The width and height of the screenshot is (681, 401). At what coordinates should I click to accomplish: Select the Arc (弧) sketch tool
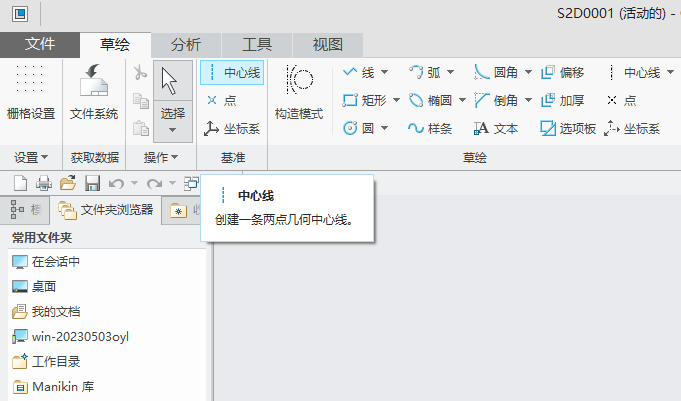pos(424,73)
